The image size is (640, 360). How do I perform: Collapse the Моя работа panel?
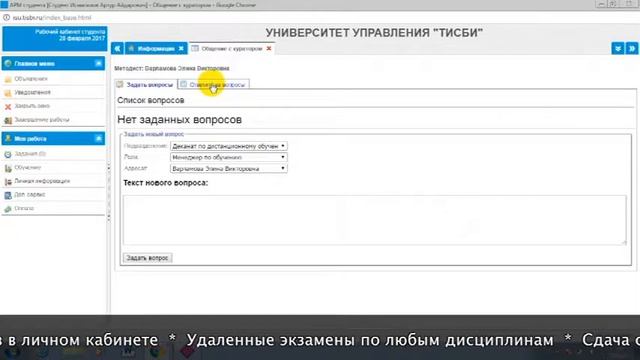[98, 139]
